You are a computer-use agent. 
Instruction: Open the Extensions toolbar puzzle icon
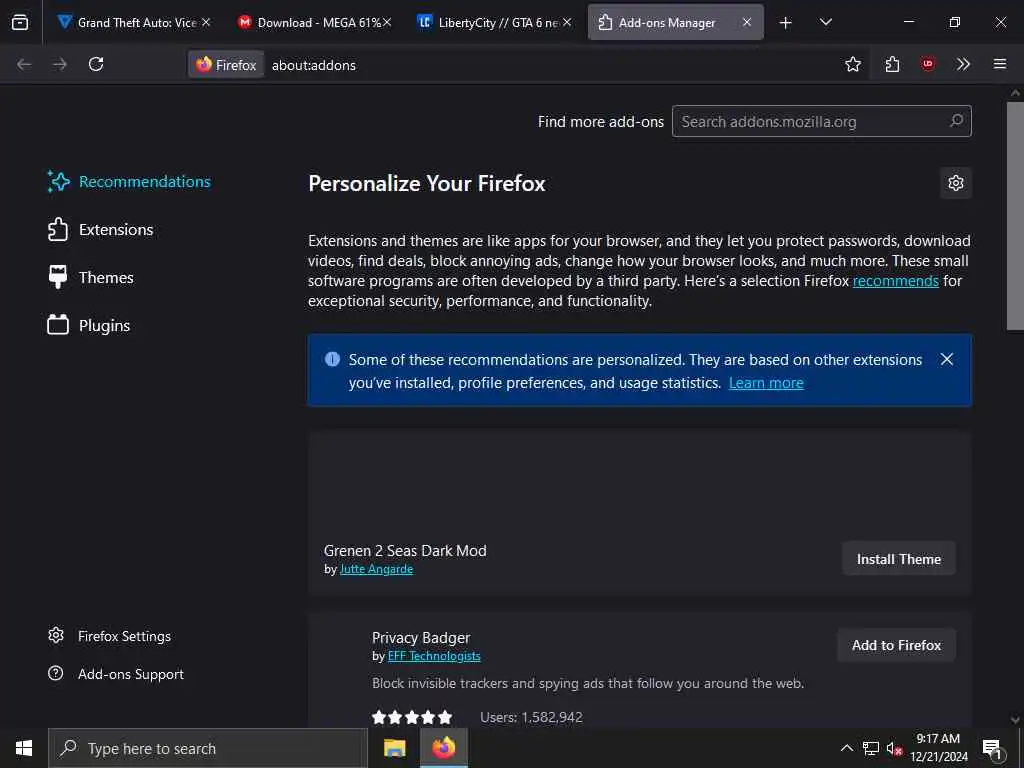pos(892,64)
